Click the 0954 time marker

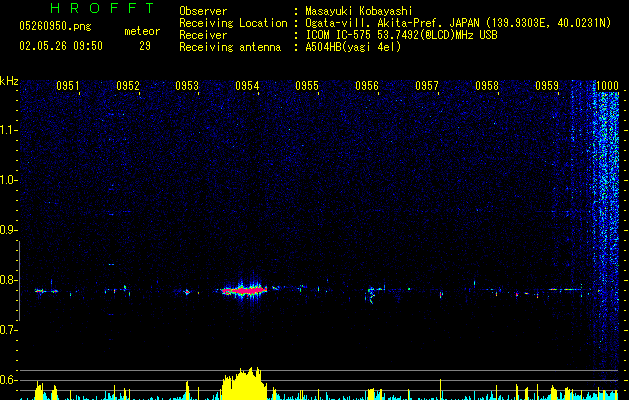pyautogui.click(x=247, y=86)
